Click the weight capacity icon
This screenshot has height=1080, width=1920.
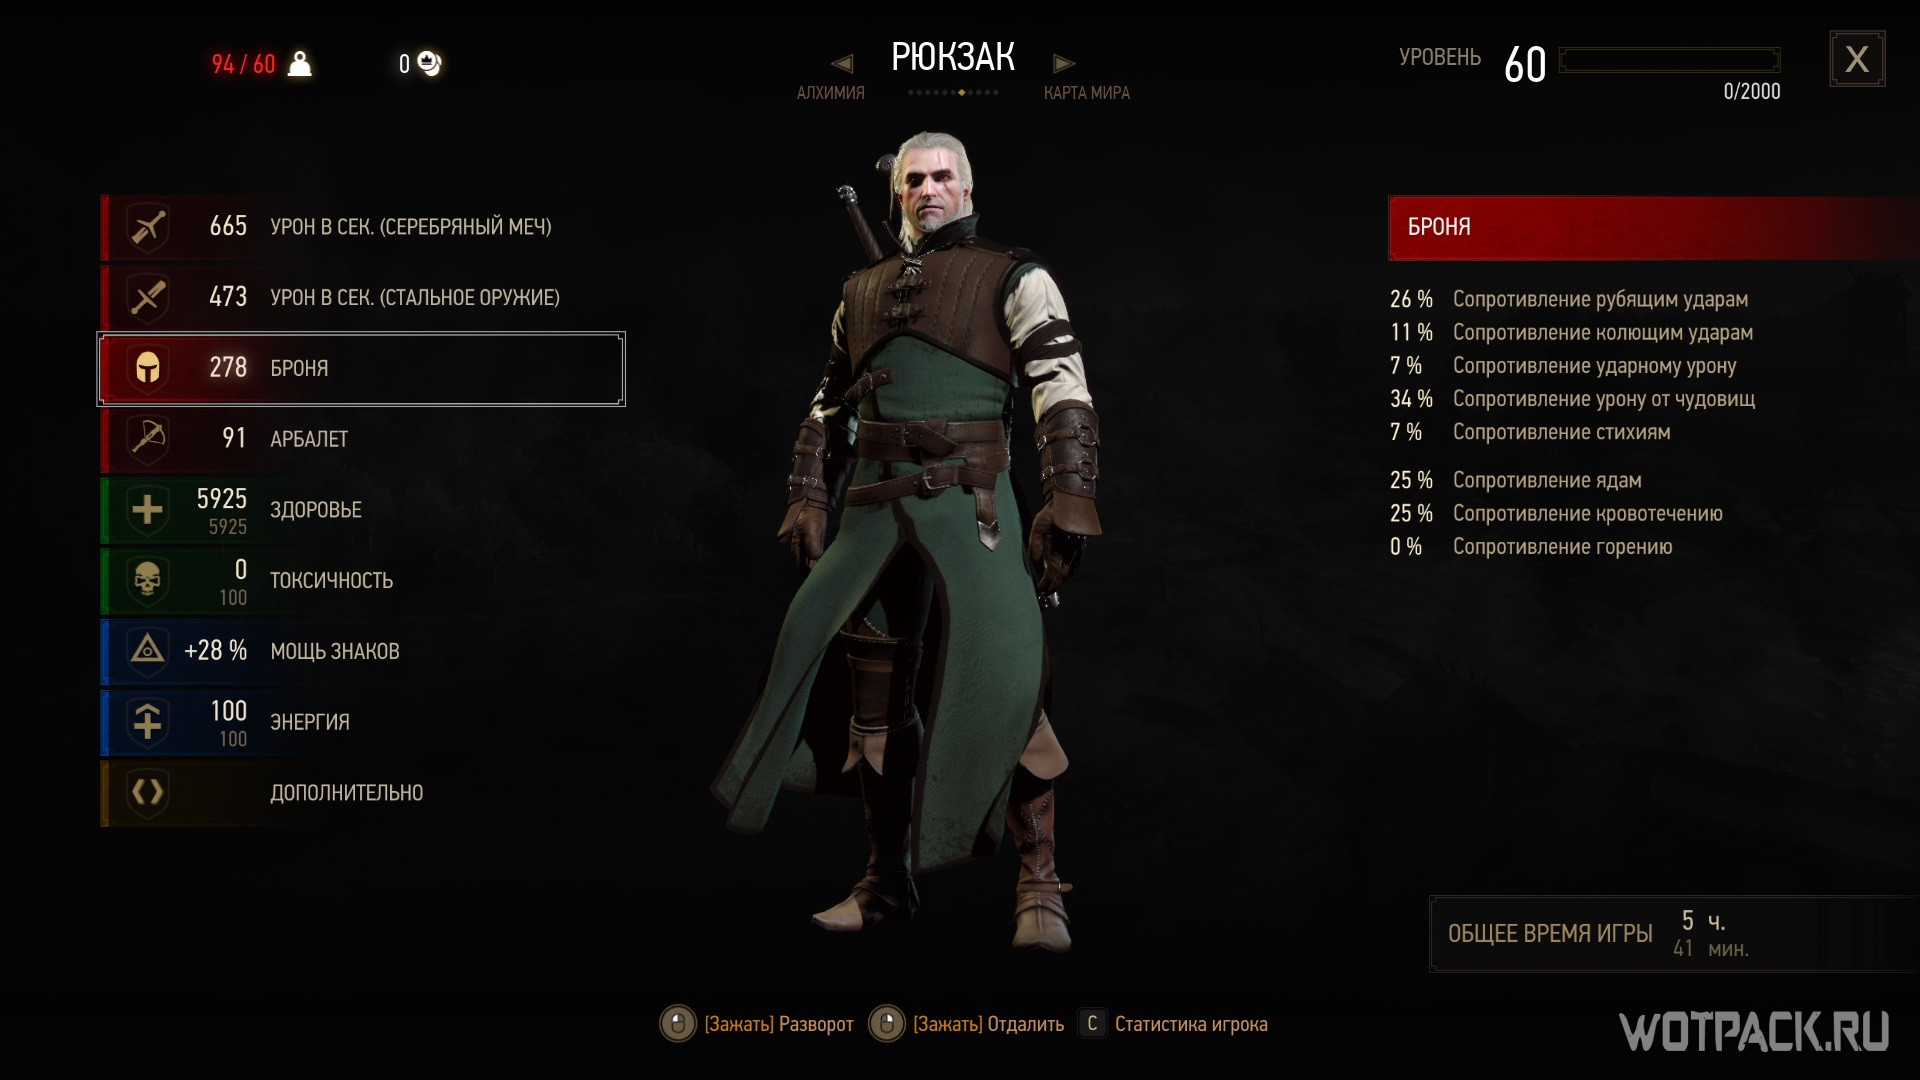coord(300,64)
